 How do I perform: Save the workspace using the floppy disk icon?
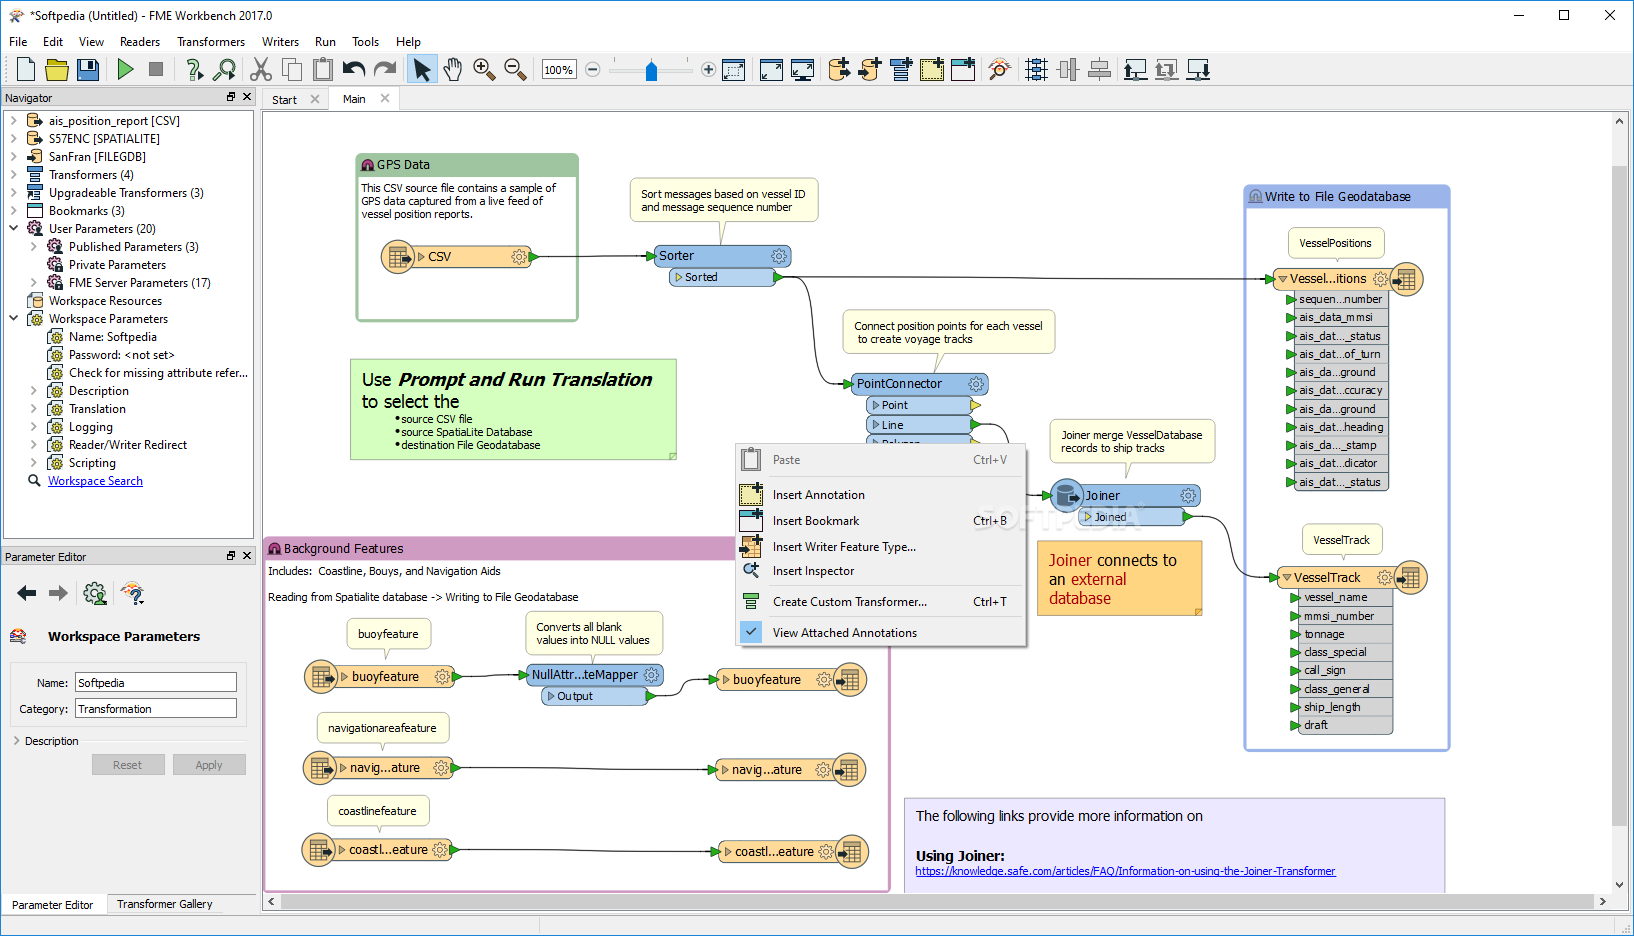tap(88, 69)
